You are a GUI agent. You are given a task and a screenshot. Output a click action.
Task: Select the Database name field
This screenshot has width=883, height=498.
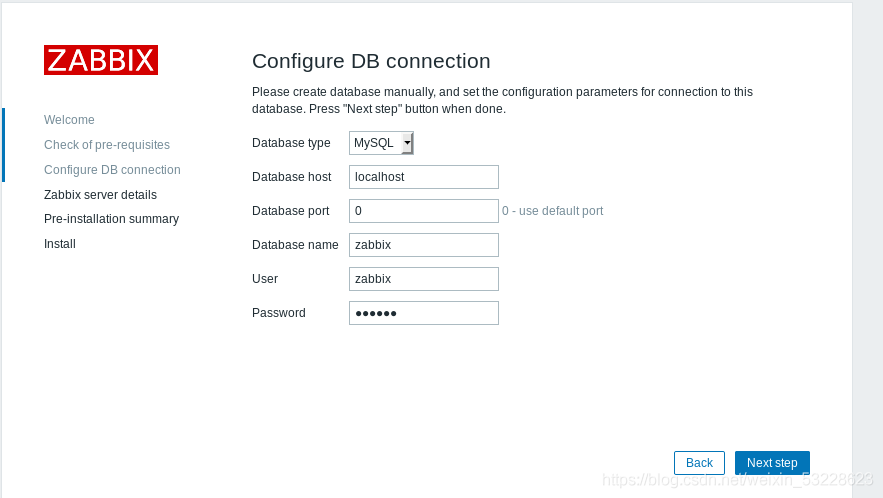tap(423, 245)
